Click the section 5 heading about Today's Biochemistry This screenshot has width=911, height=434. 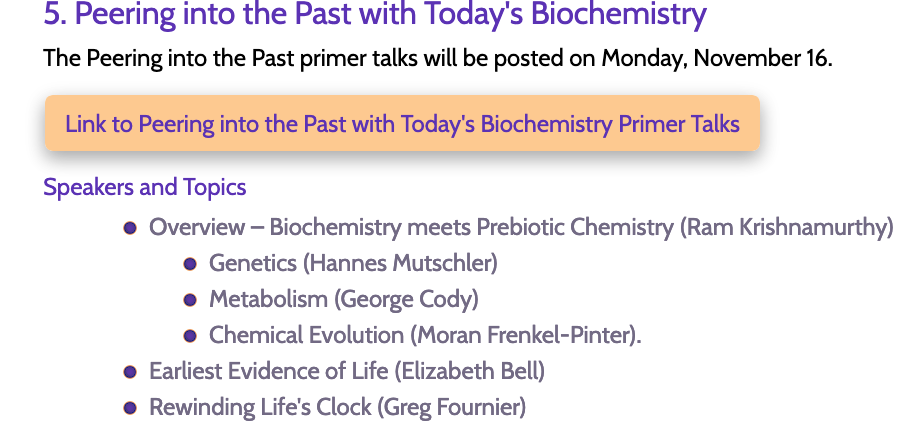pos(375,14)
